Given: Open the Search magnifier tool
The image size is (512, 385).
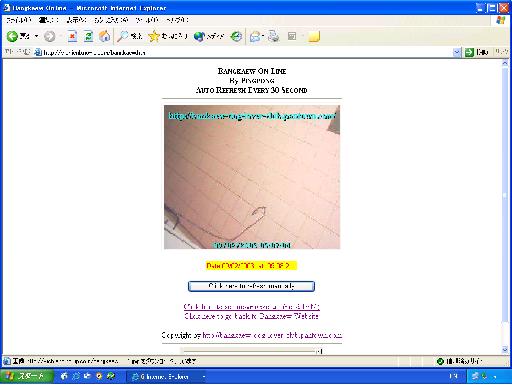Looking at the screenshot, I should coord(123,36).
